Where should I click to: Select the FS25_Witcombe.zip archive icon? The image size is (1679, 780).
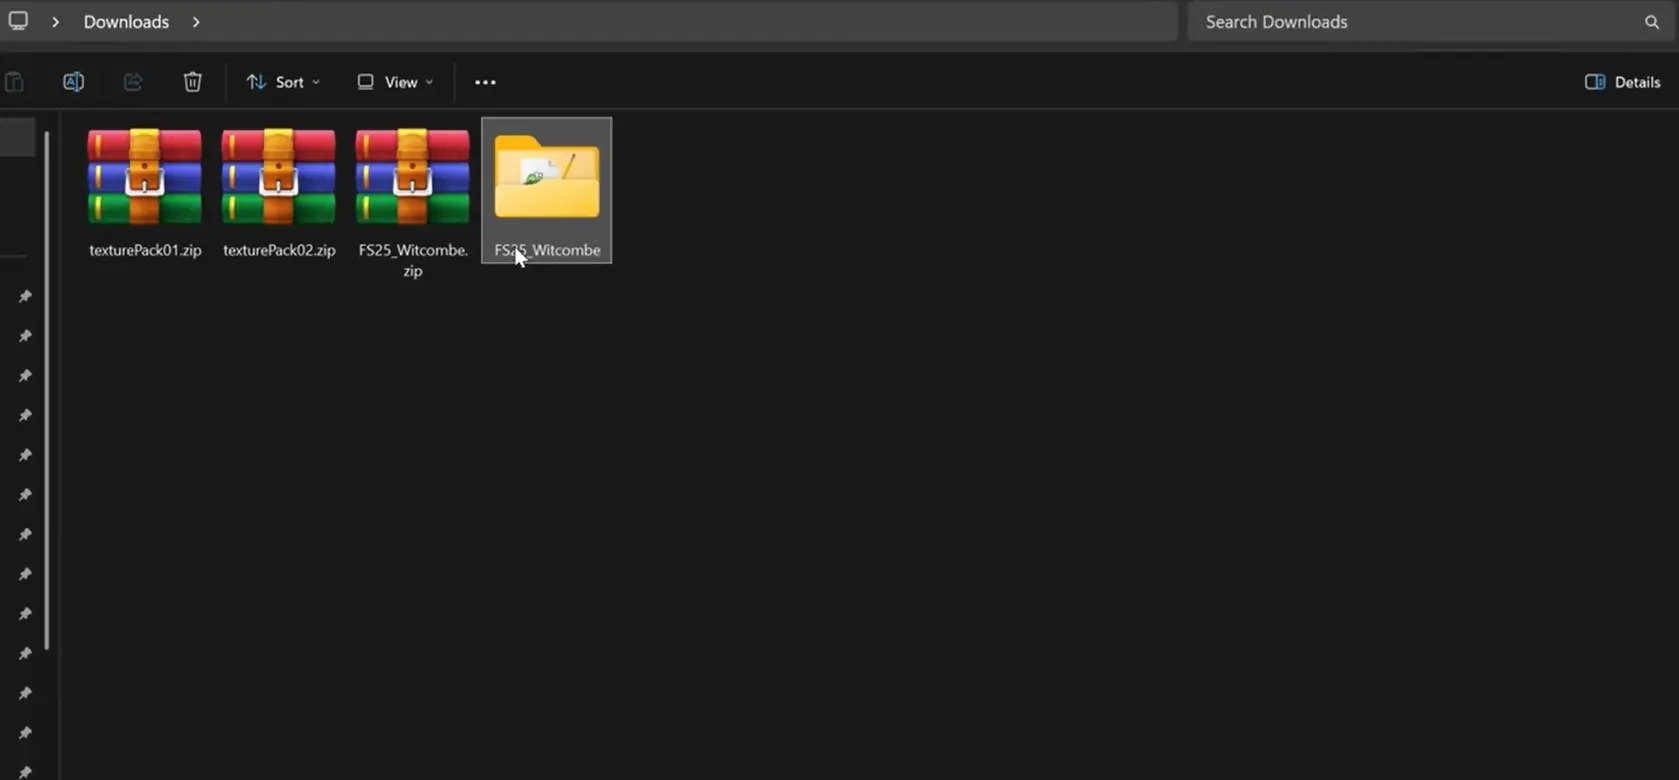click(x=413, y=177)
